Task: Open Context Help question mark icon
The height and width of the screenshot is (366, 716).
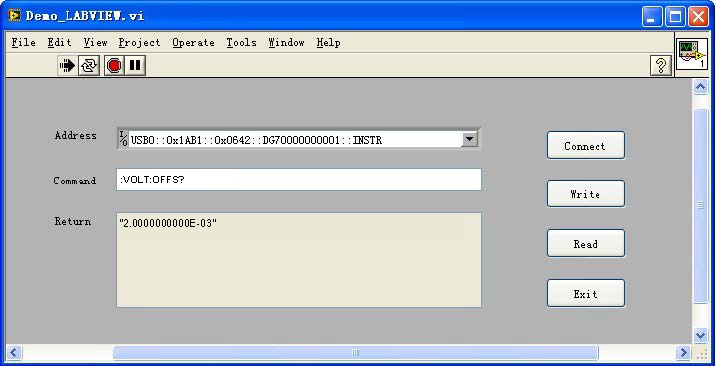Action: coord(661,66)
